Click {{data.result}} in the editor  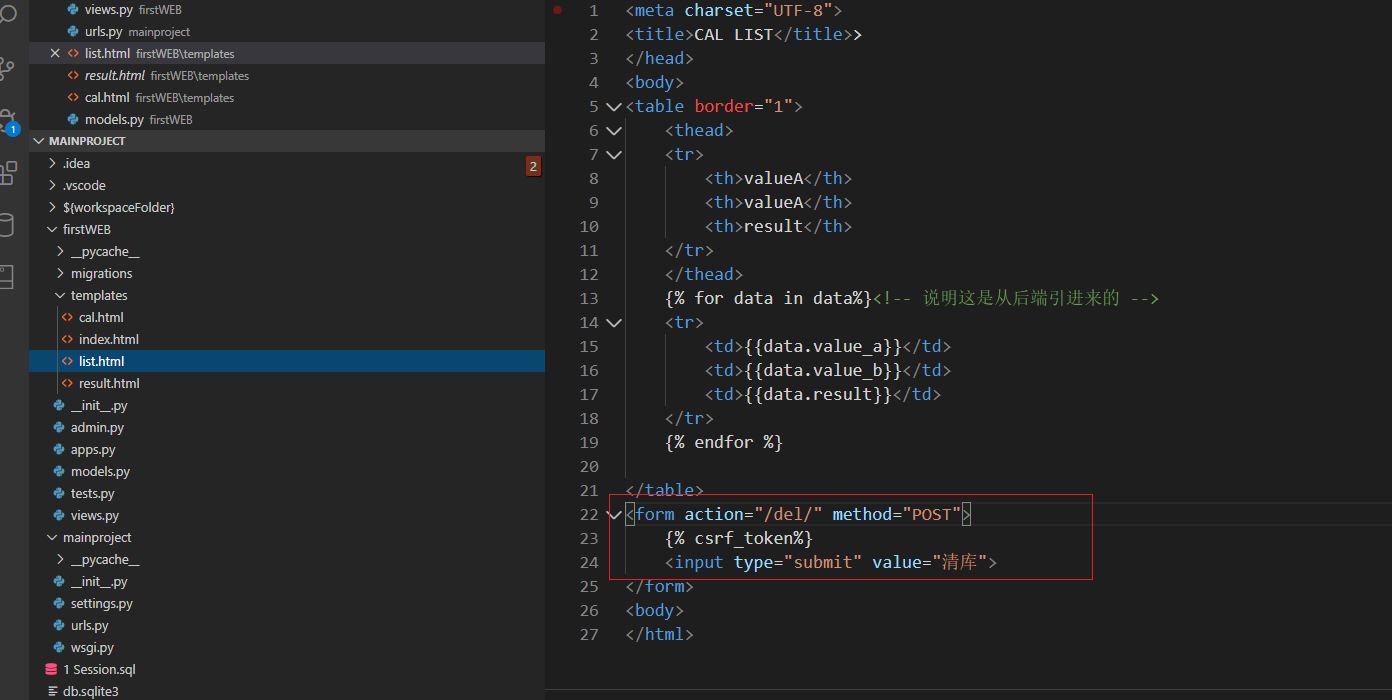point(817,394)
